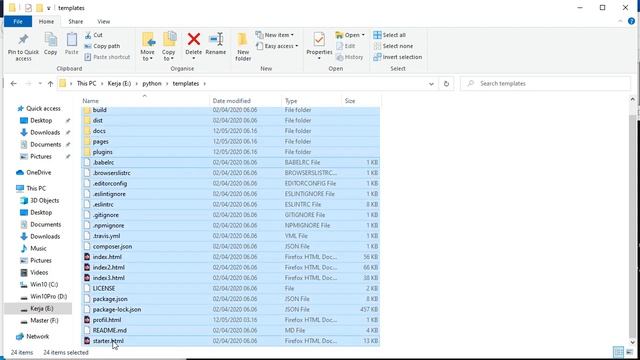The width and height of the screenshot is (640, 360).
Task: Open This PC in navigation pane
Action: (x=32, y=189)
